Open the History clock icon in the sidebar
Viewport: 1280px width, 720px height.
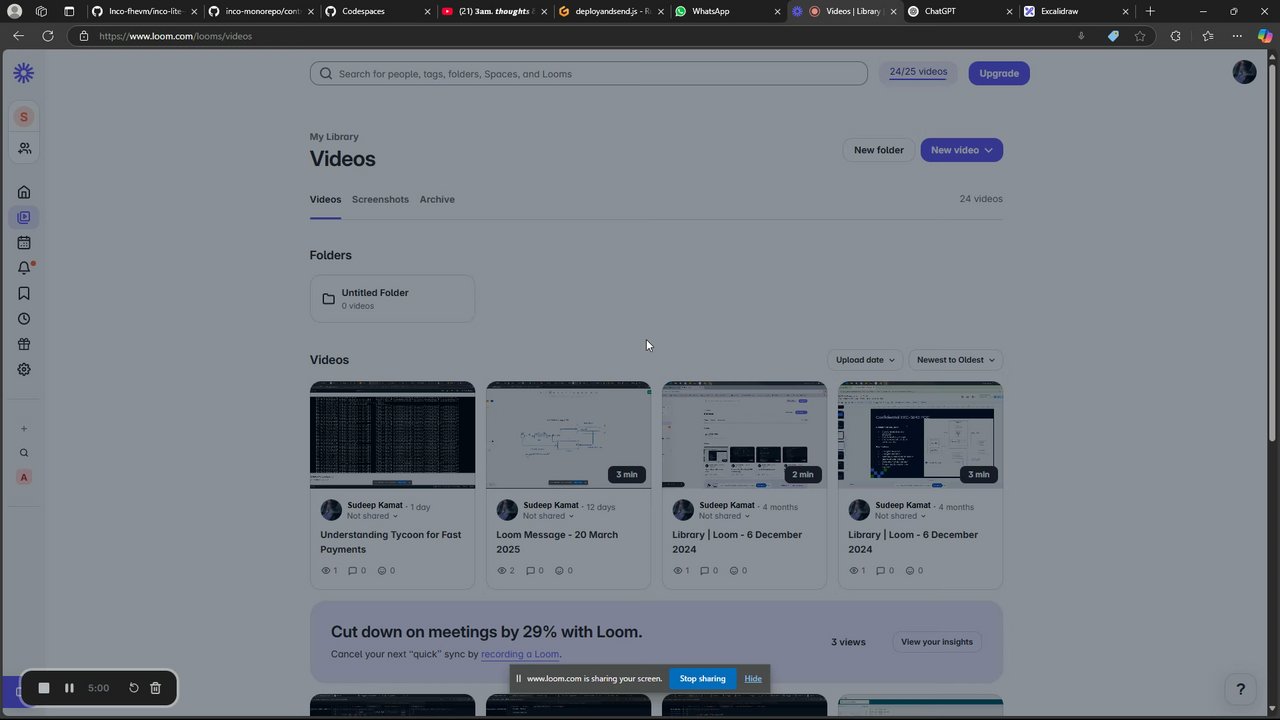[24, 319]
